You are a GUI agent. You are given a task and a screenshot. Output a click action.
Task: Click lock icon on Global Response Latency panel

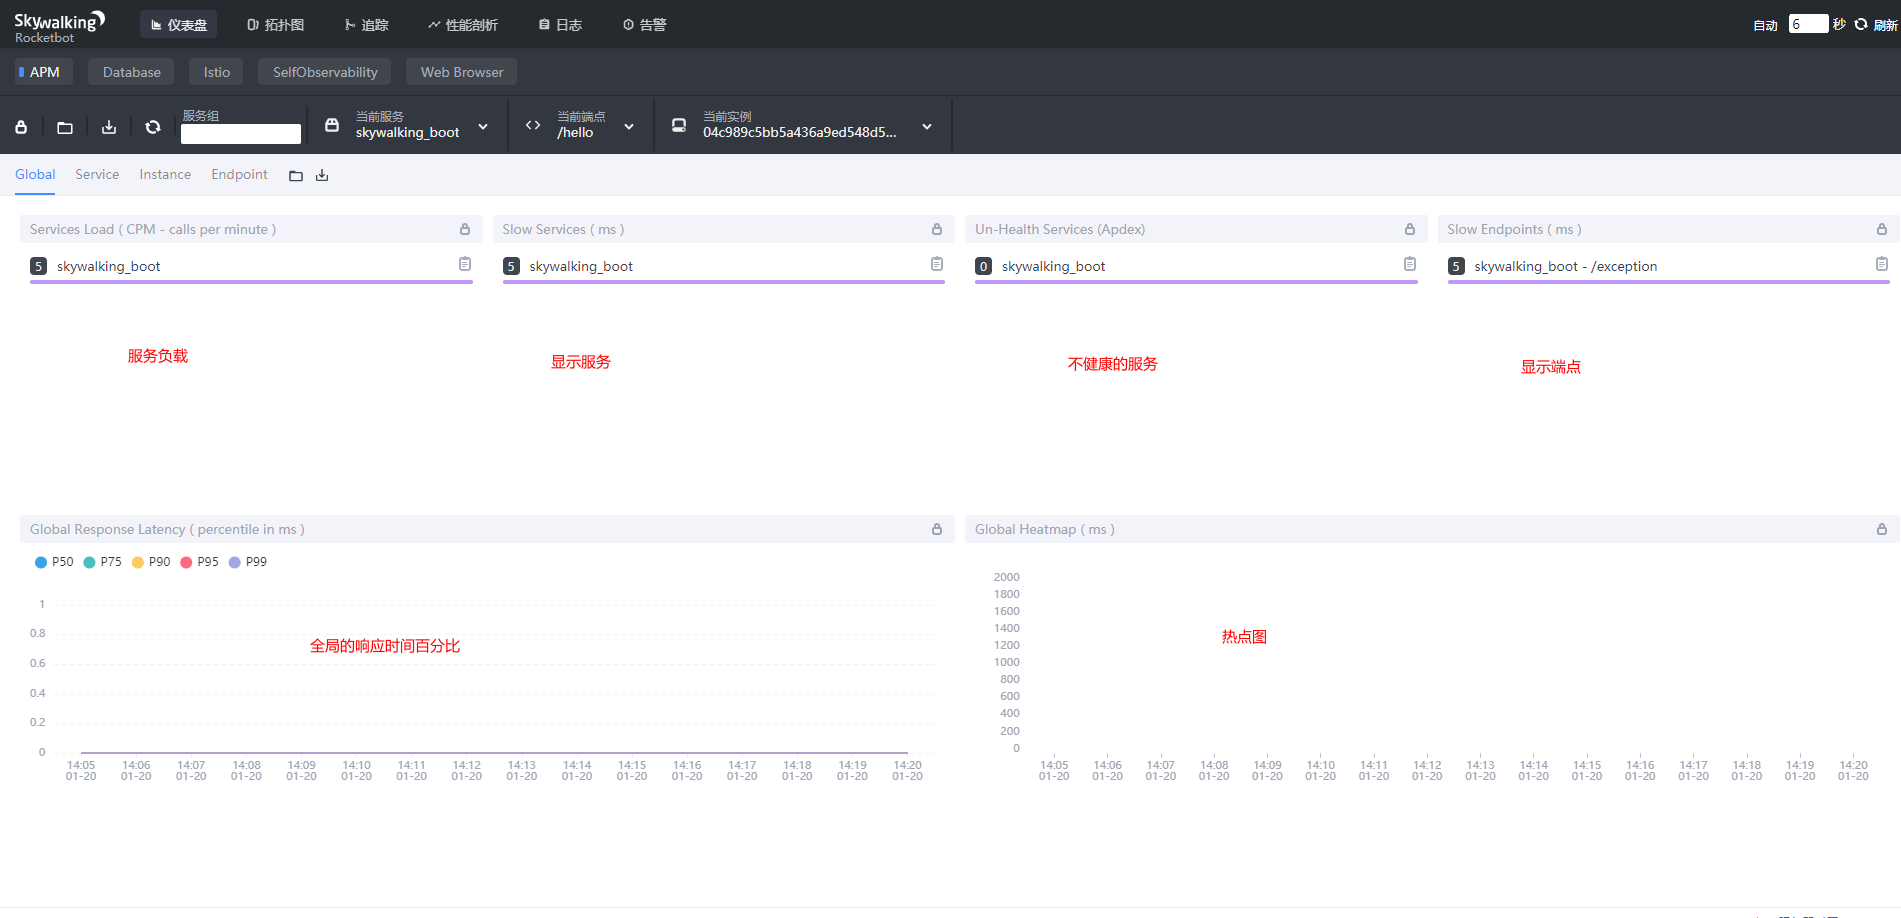point(937,529)
